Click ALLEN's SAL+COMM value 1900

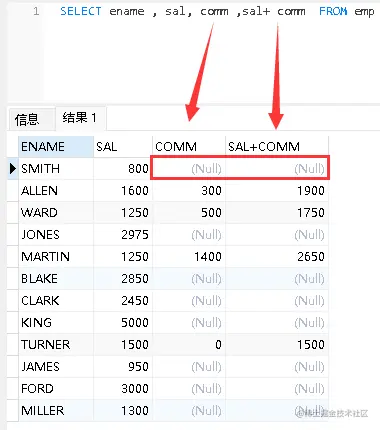click(x=311, y=191)
